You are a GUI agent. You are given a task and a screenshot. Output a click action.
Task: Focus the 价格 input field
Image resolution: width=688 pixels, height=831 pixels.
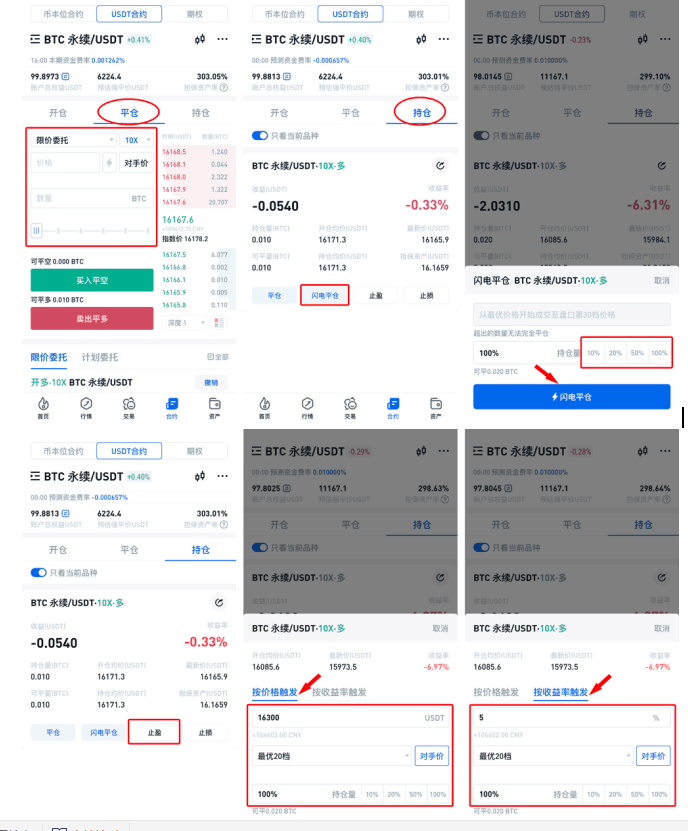coord(65,163)
